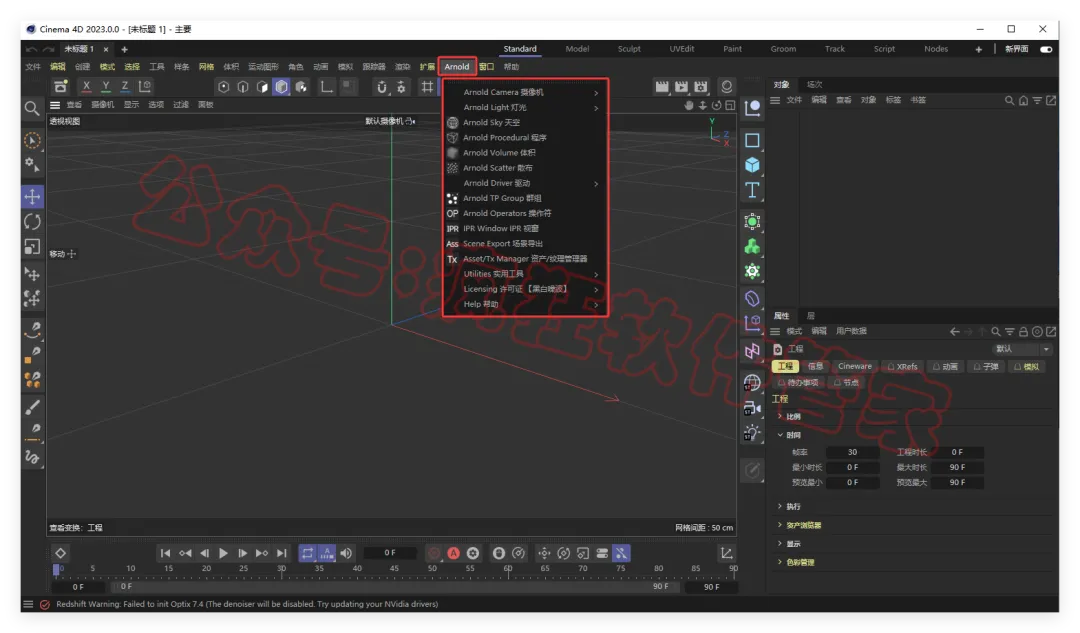Switch to the Sculpt layout tab
This screenshot has height=633, width=1080.
point(629,49)
